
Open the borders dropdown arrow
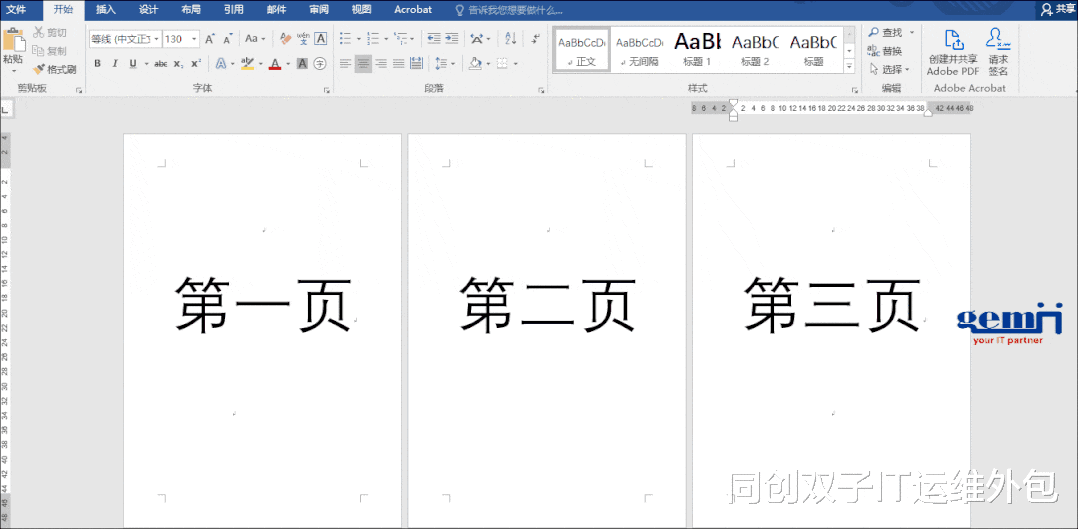coord(516,63)
